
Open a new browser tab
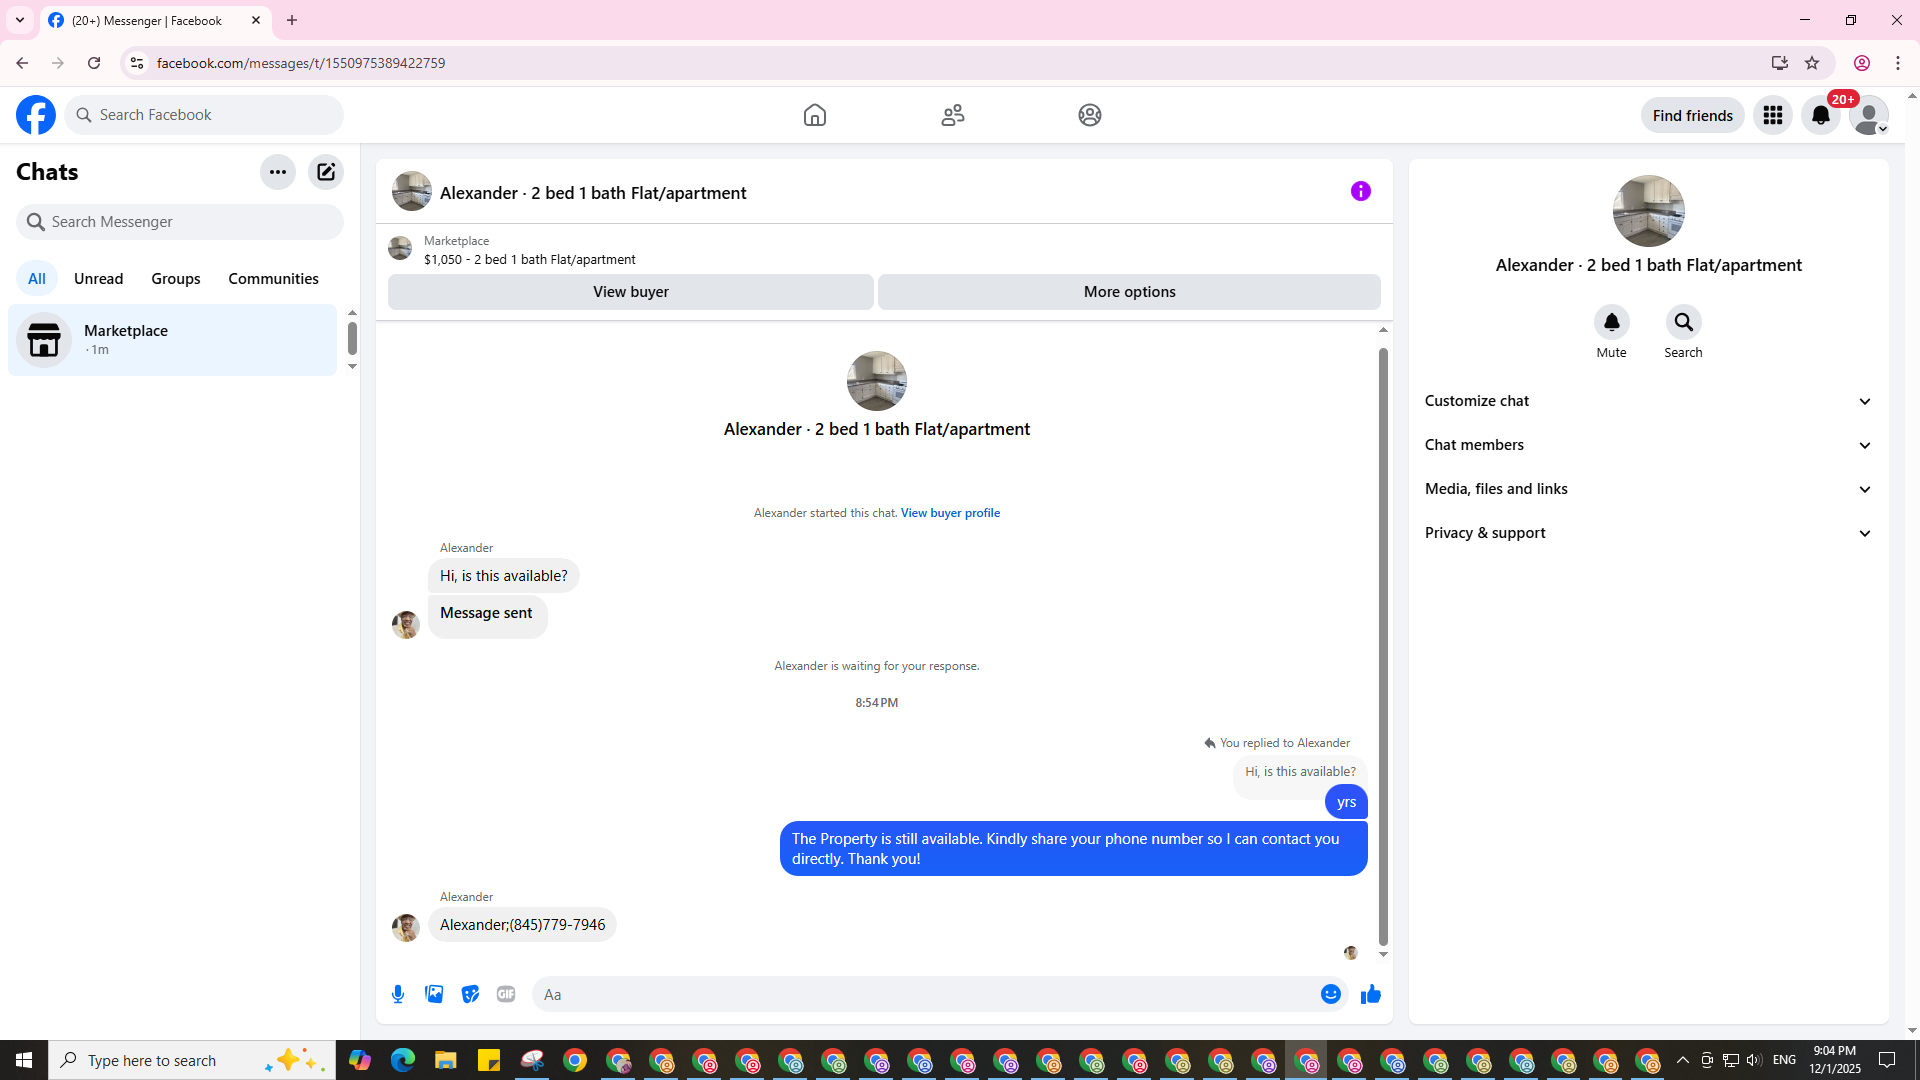pyautogui.click(x=292, y=20)
